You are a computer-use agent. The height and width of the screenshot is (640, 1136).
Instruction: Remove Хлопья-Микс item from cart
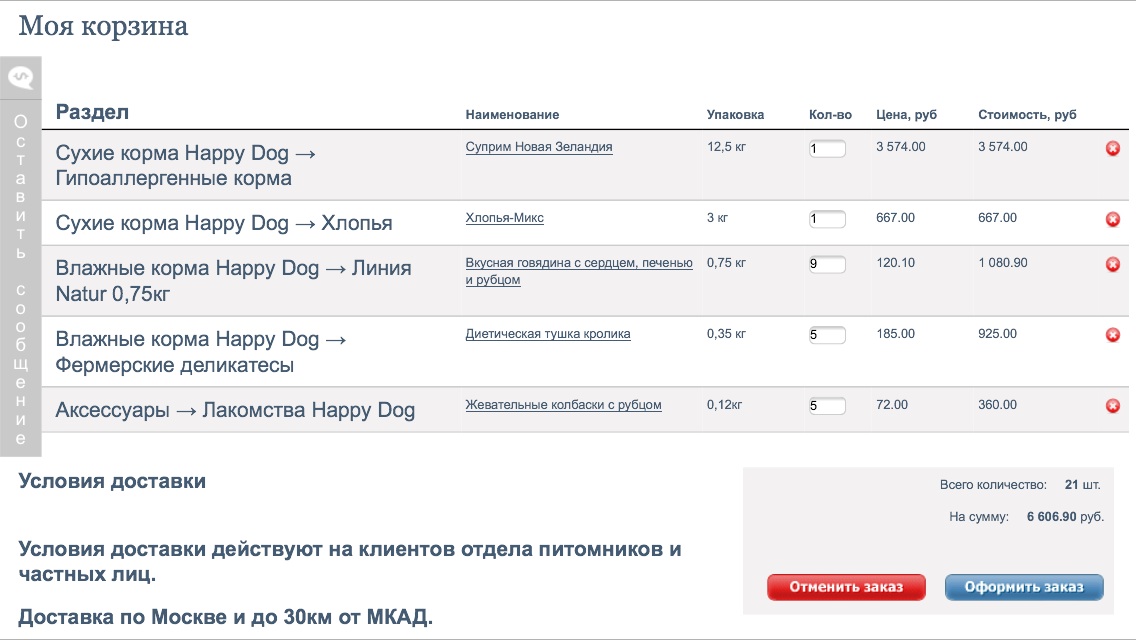1113,220
